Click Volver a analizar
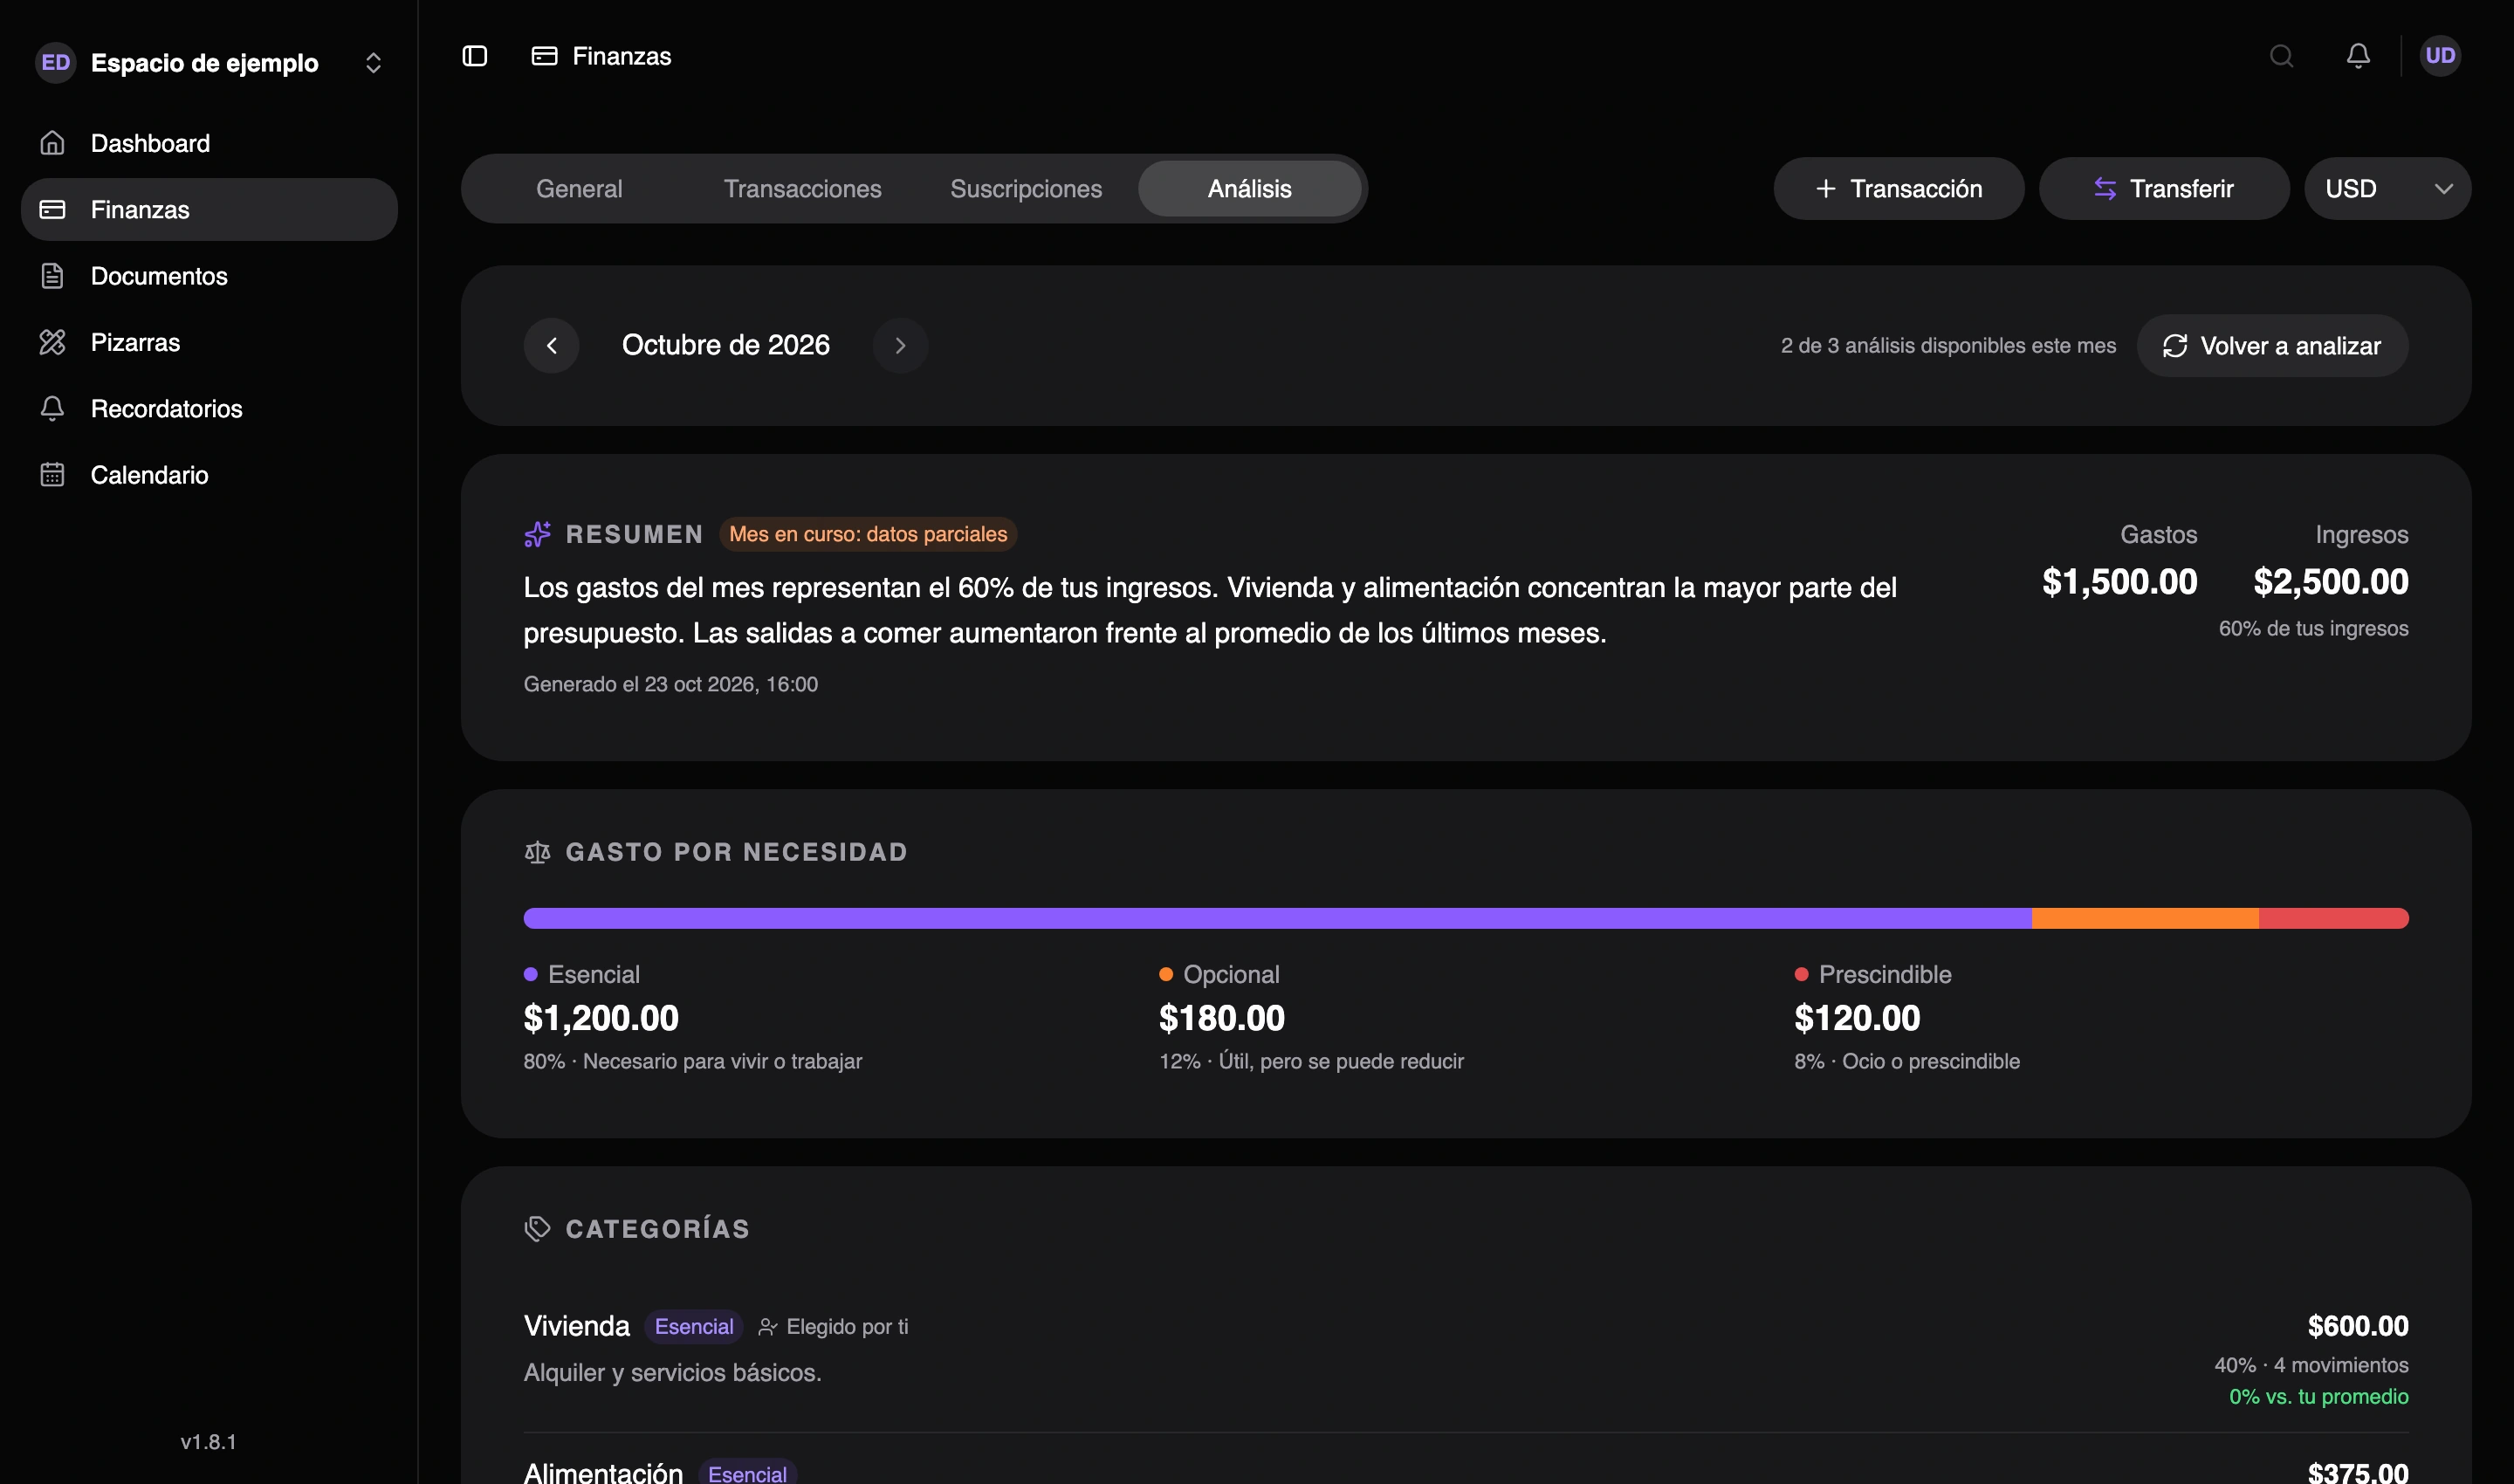This screenshot has width=2514, height=1484. click(x=2272, y=346)
